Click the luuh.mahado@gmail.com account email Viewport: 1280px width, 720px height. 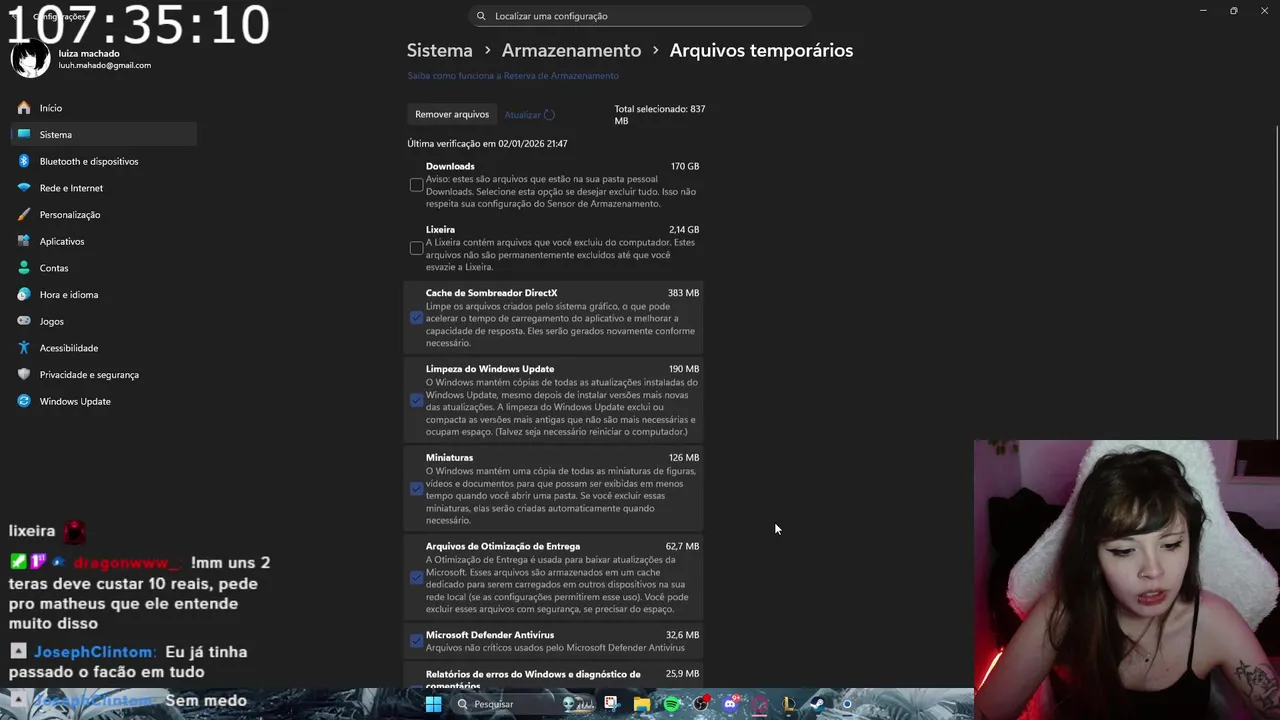[104, 66]
